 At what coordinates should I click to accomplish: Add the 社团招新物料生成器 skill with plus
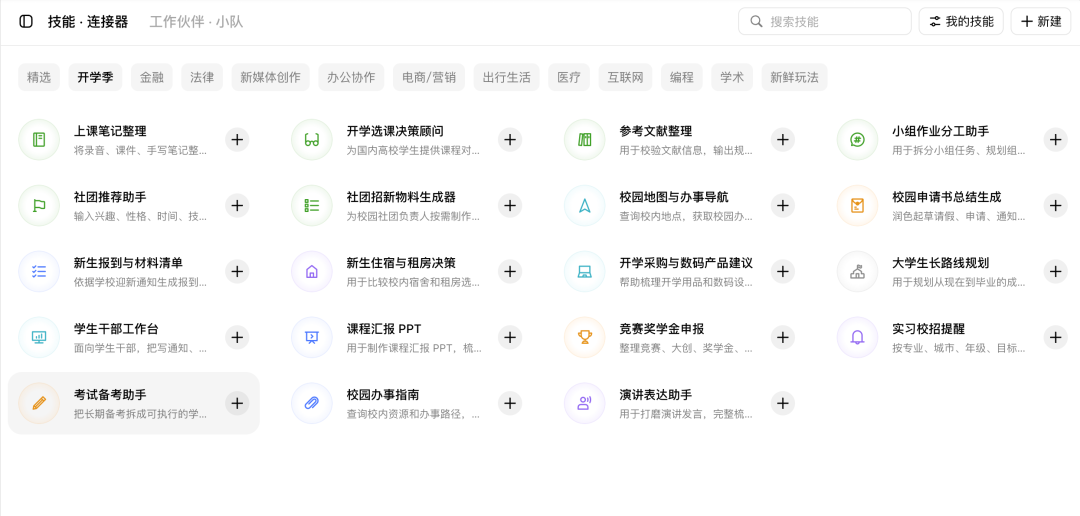(510, 205)
